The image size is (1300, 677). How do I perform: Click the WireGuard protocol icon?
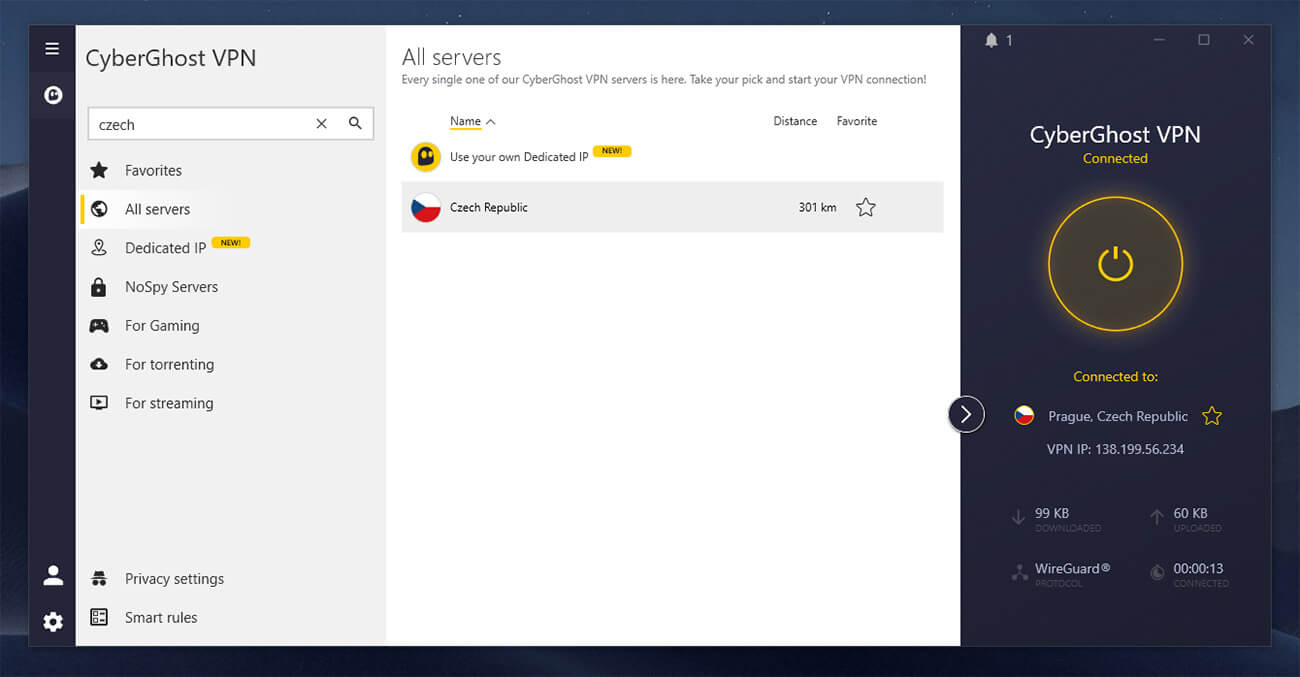coord(1019,573)
